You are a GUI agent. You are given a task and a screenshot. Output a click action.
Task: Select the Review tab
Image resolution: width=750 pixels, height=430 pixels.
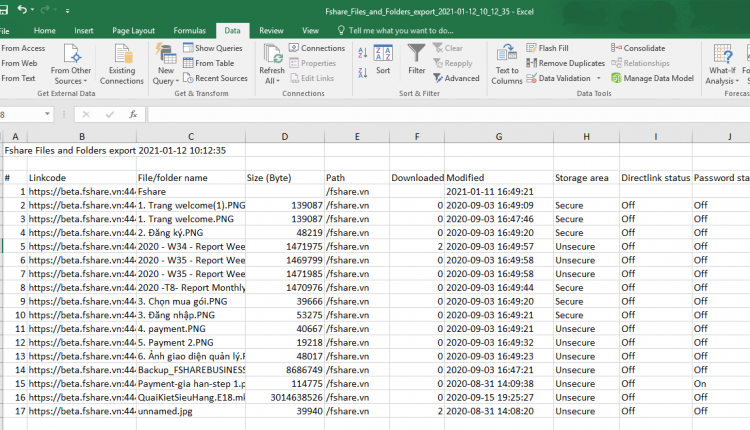[271, 31]
